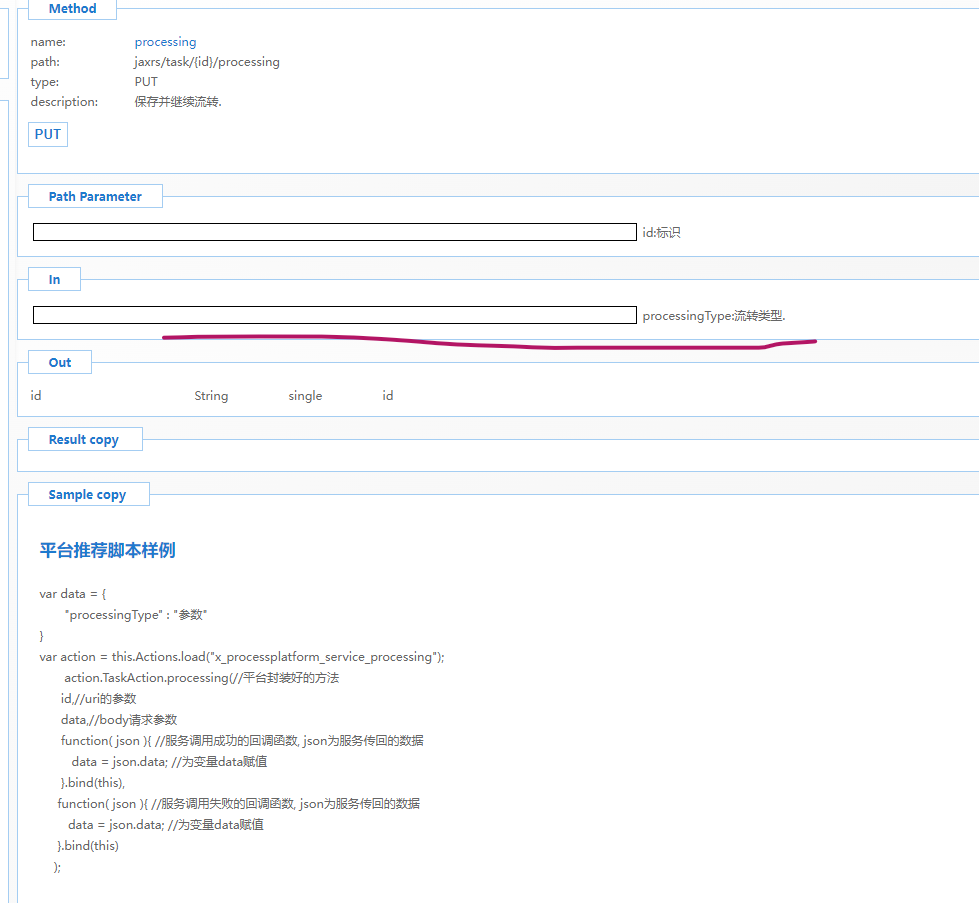
Task: Open the processing method name link
Action: tap(165, 42)
